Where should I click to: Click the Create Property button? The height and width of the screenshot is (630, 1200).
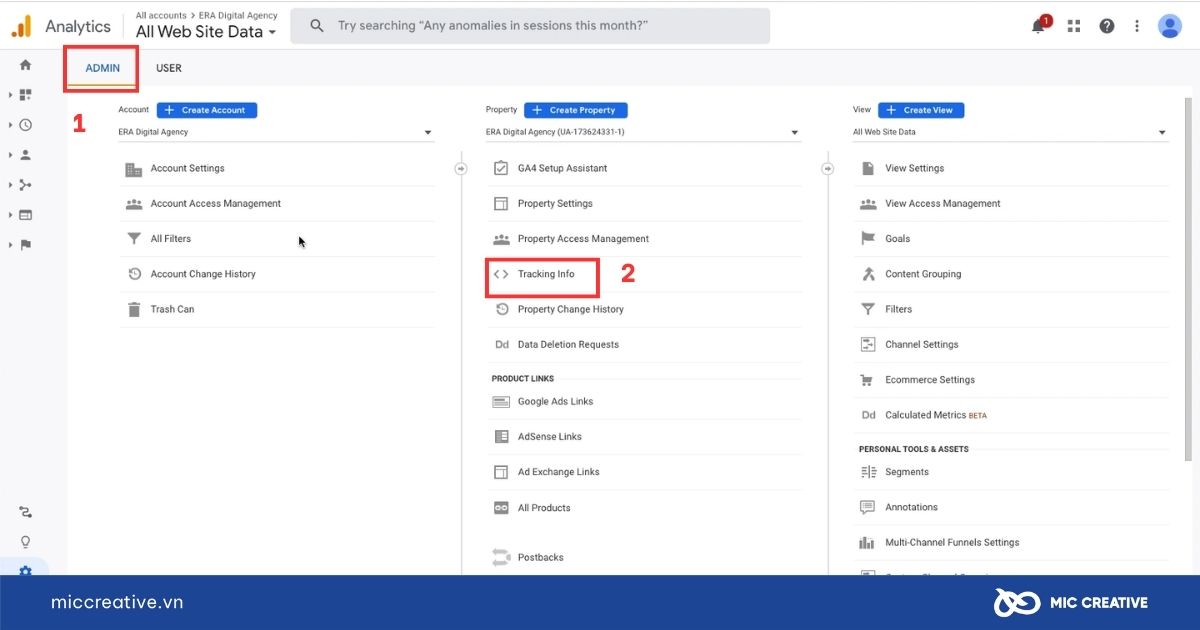coord(576,110)
